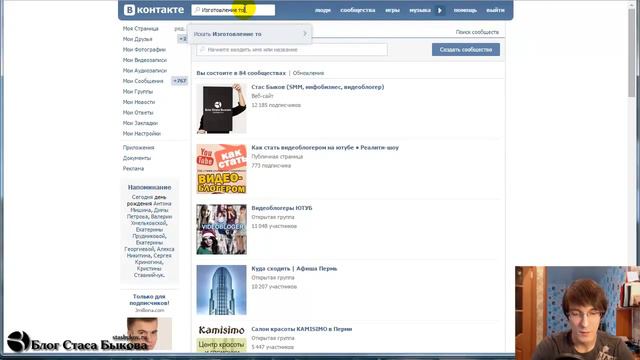Open 'Куда сходить | Афиша Пермь' link
Viewport: 640px width, 360px height.
[x=294, y=269]
